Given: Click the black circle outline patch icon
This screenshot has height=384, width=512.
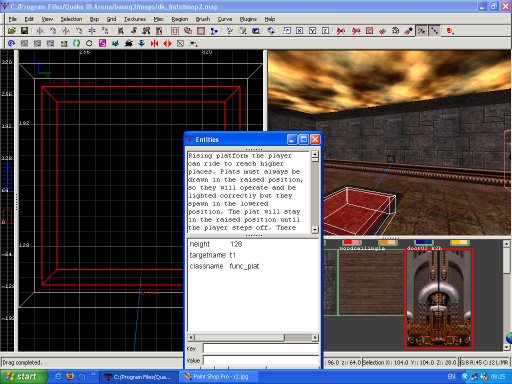Looking at the screenshot, I should (89, 43).
